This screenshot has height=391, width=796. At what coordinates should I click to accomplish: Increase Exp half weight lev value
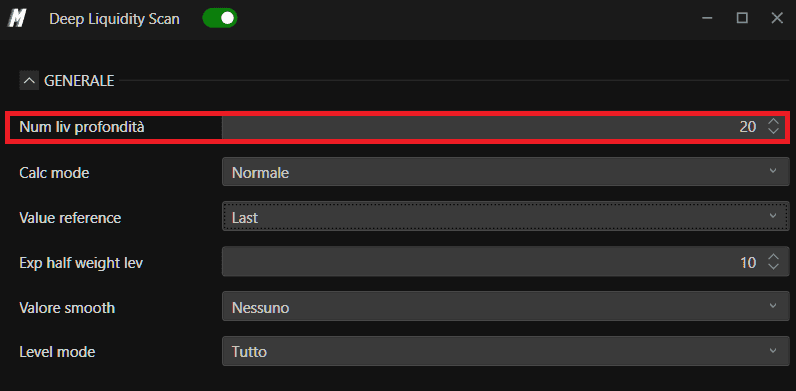point(773,257)
